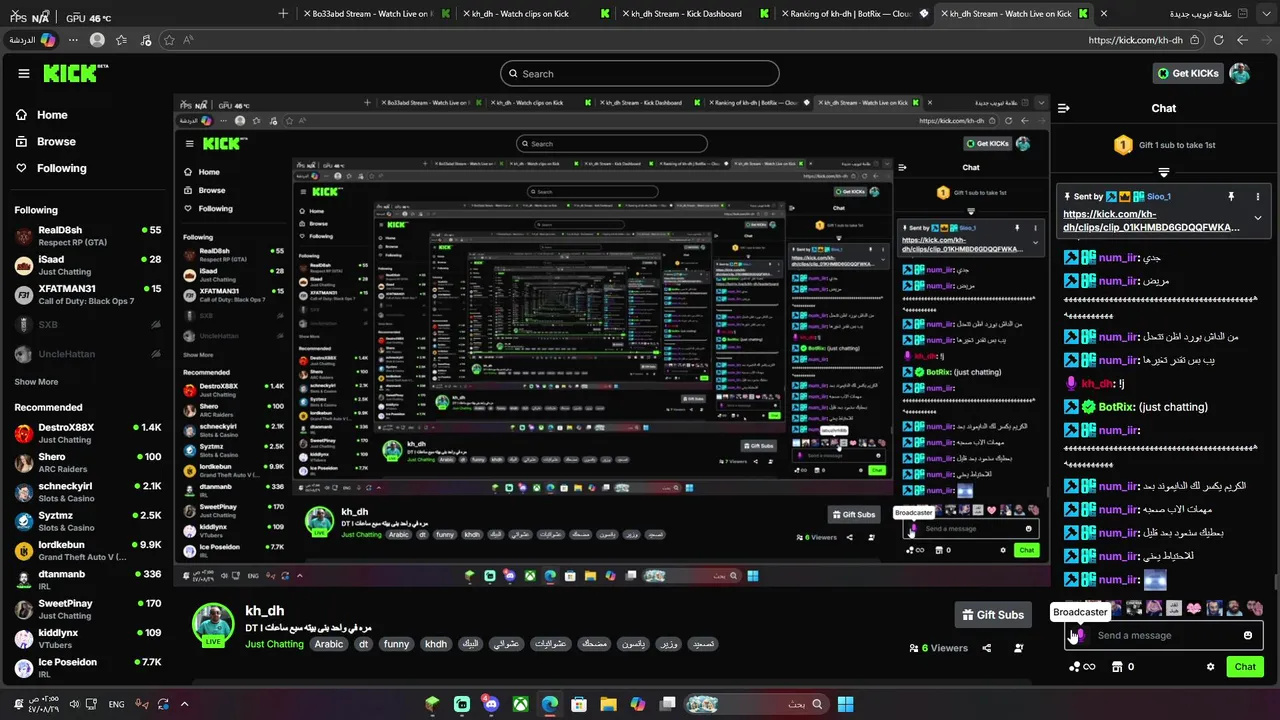This screenshot has width=1280, height=720.
Task: Click the khdh tag under stream title
Action: pyautogui.click(x=436, y=644)
